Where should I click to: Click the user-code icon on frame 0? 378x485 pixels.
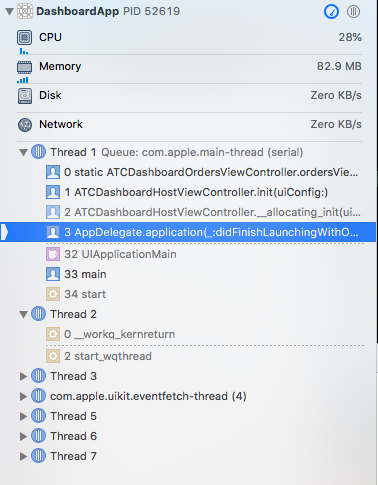[53, 172]
